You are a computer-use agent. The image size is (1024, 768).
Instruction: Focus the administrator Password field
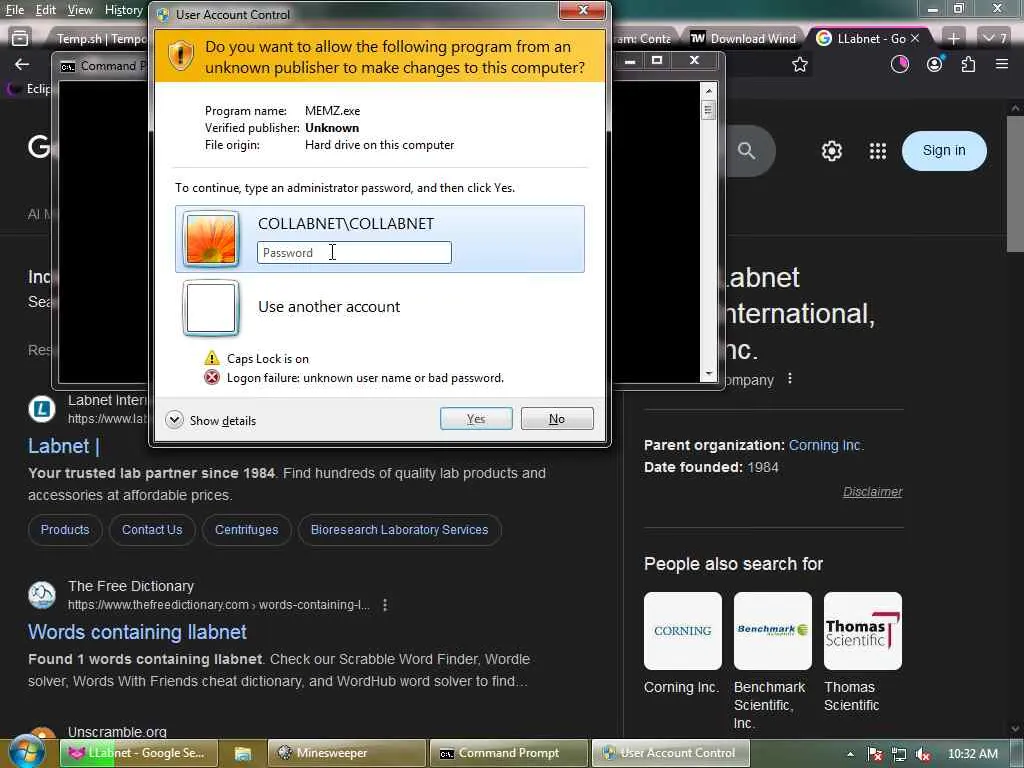pos(354,253)
